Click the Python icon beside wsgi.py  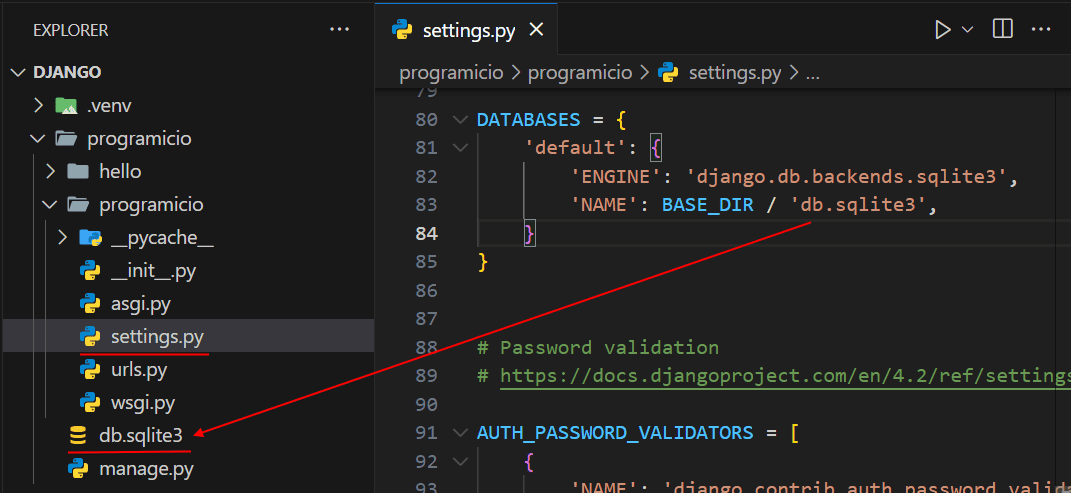point(90,403)
